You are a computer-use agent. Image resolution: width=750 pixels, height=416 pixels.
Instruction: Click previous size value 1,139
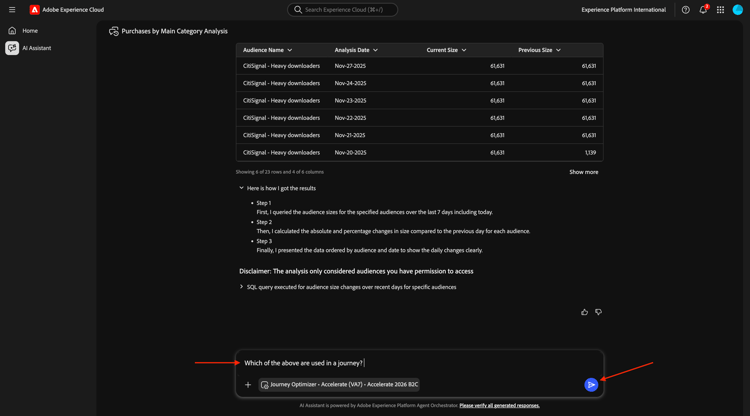click(590, 153)
